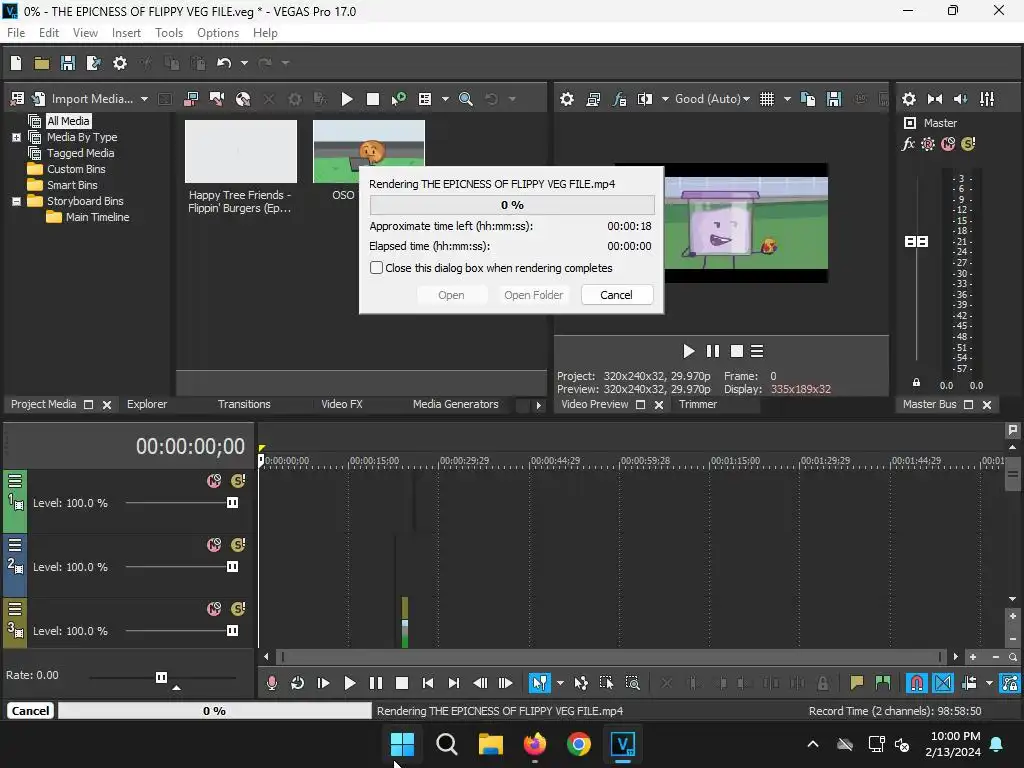Save the project with floppy disk icon
Screen dimensions: 1024x768
[68, 63]
